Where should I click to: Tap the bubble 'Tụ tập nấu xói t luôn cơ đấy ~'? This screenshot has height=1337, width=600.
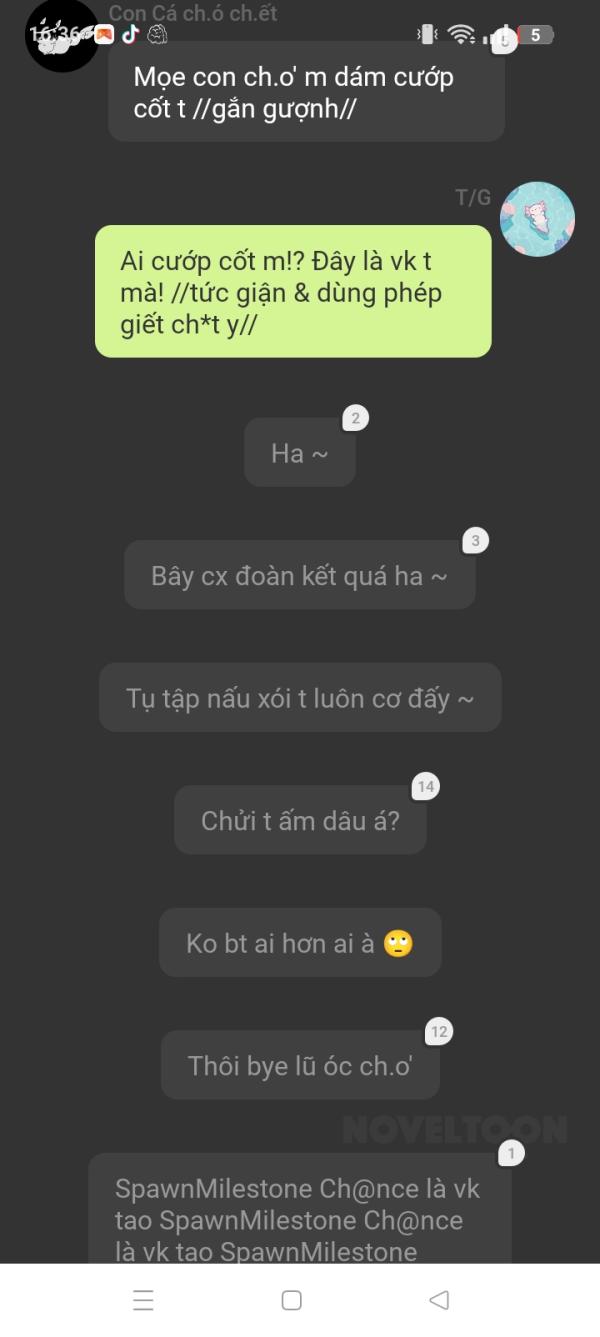[x=300, y=697]
